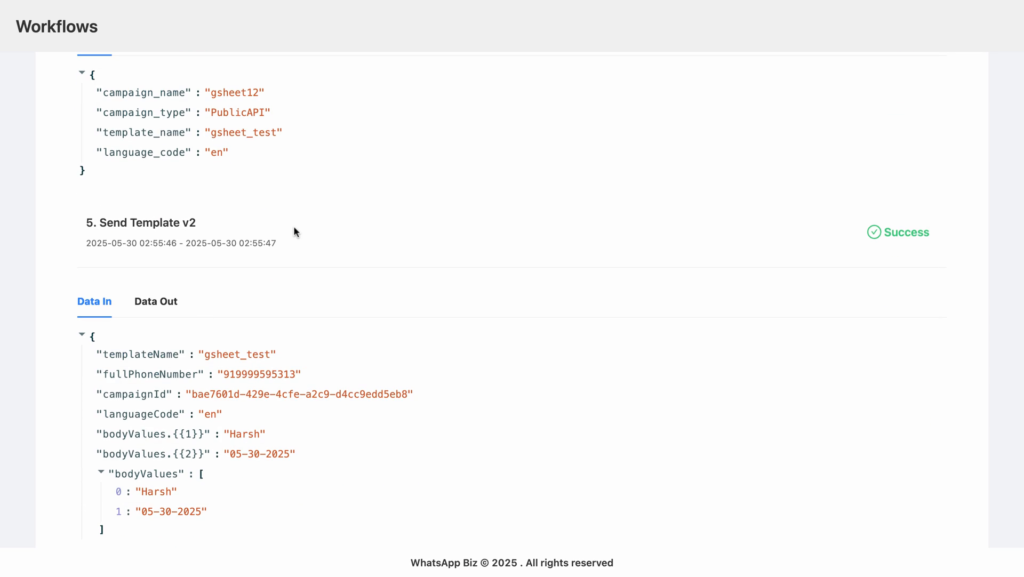This screenshot has width=1024, height=577.
Task: Click the WhatsApp Biz footer text
Action: [x=512, y=563]
